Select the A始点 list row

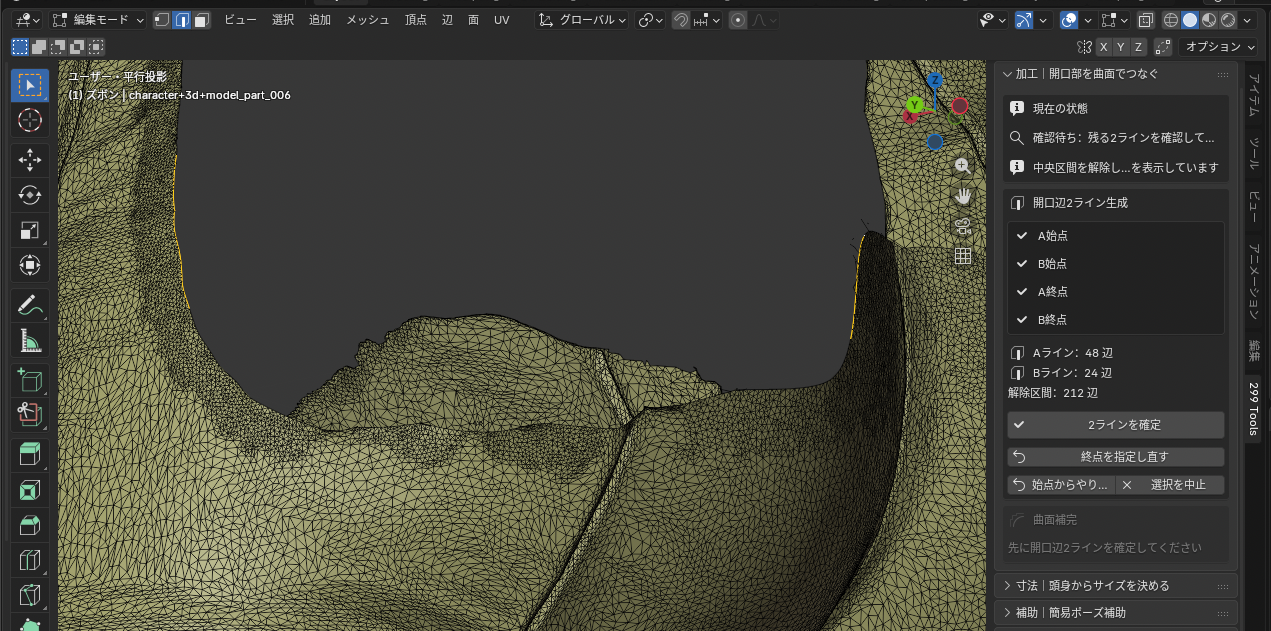coord(1116,236)
